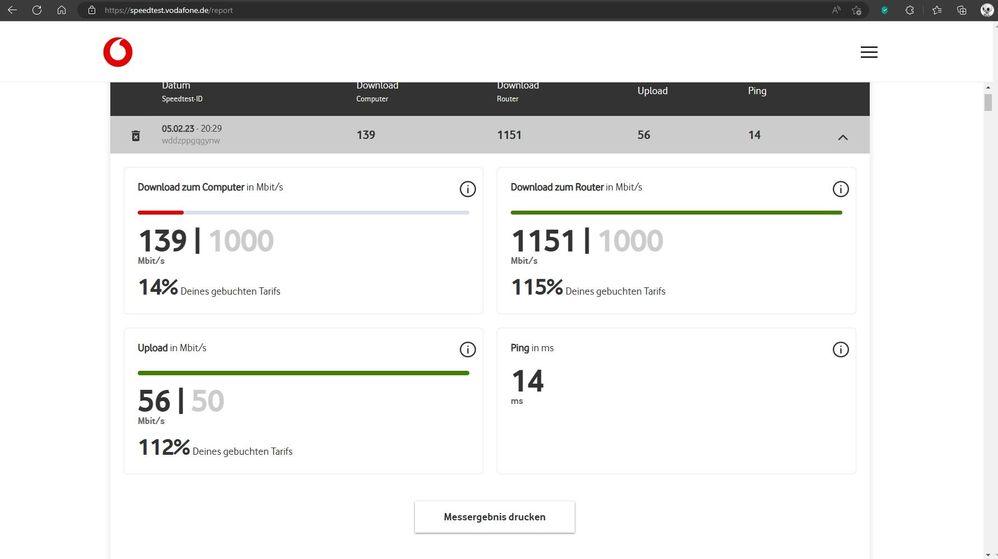
Task: Click the Upload column header
Action: (652, 91)
